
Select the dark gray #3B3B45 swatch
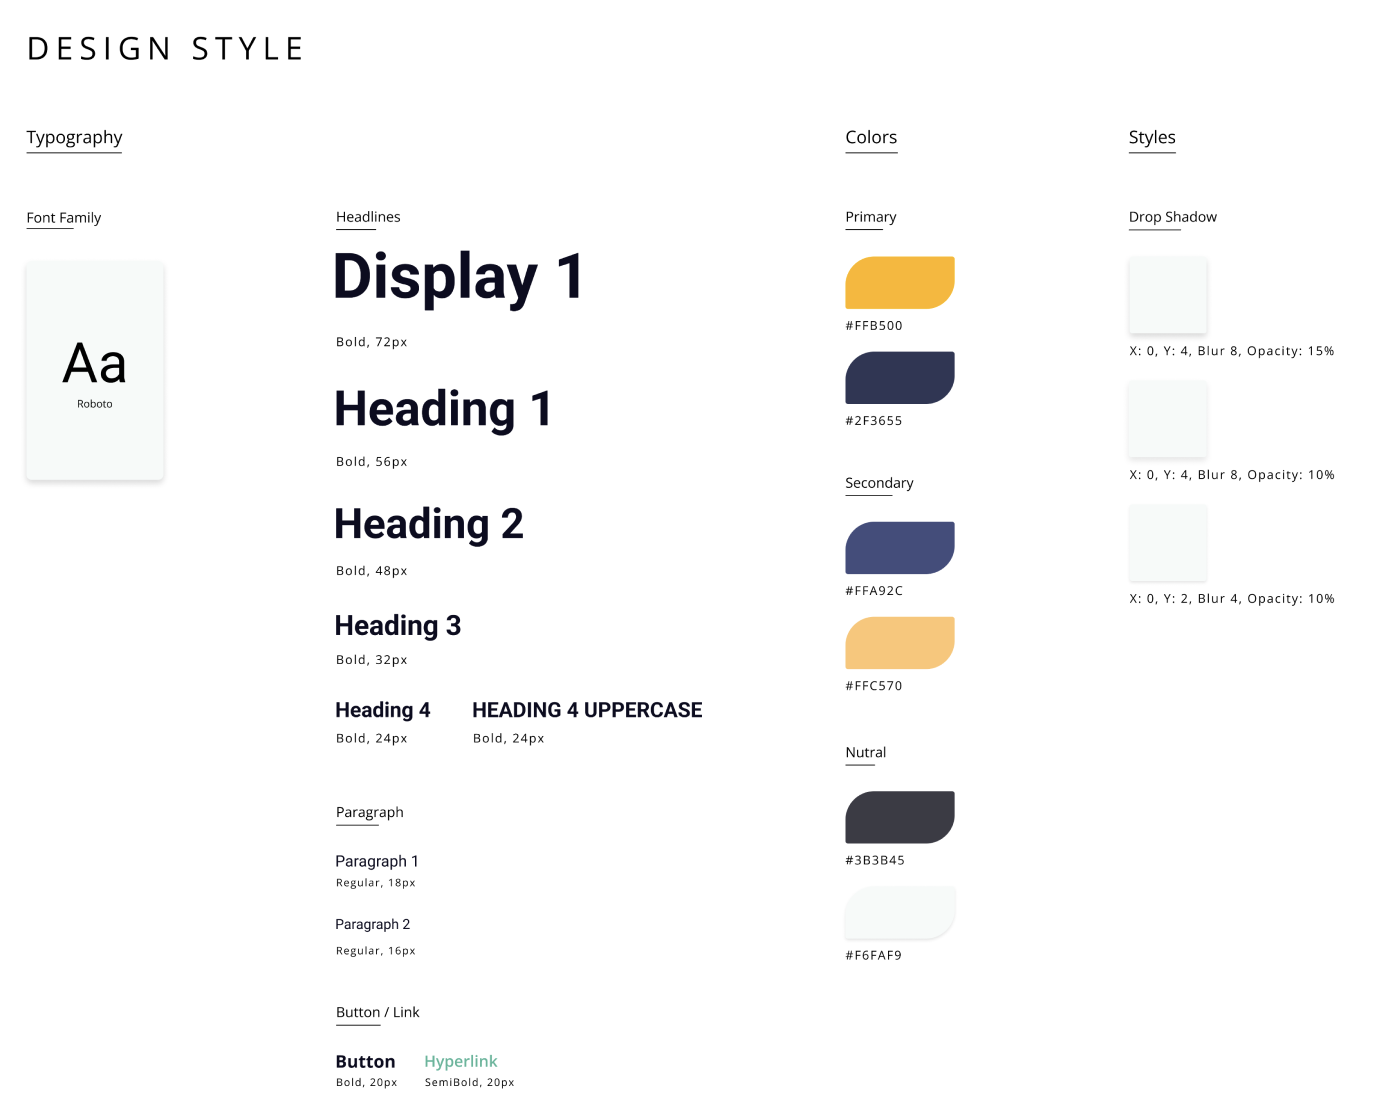click(900, 817)
